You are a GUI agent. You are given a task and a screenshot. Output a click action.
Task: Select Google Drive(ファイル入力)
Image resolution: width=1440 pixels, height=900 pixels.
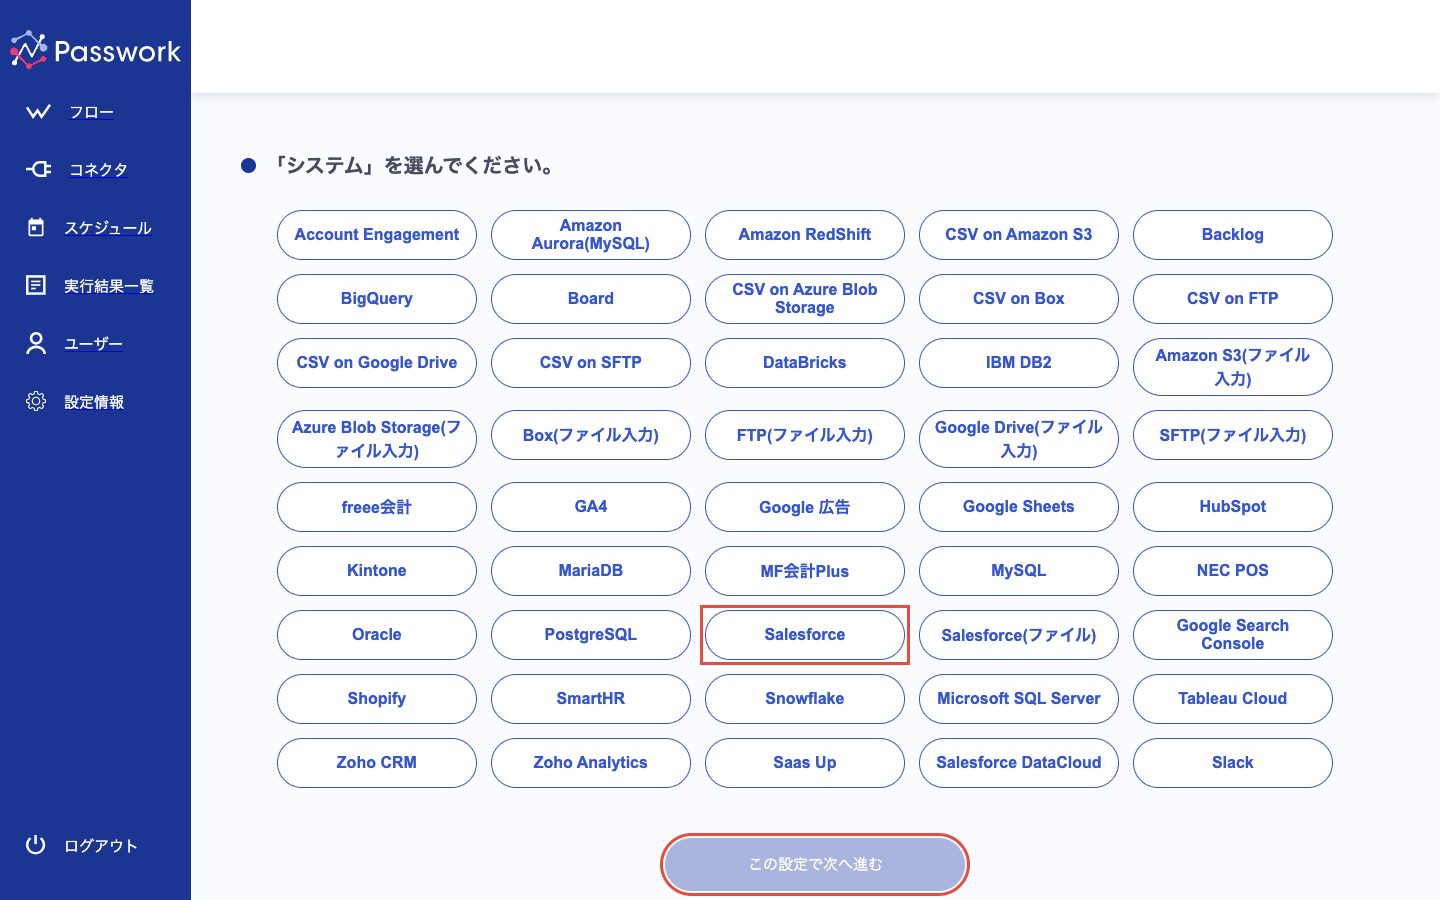pos(1019,439)
